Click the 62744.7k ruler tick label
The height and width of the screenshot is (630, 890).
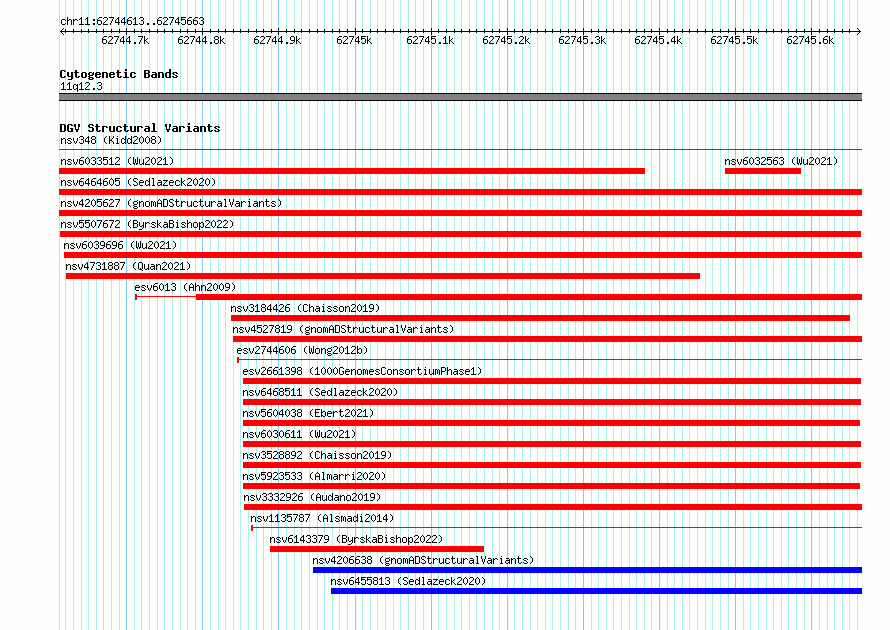(x=125, y=40)
